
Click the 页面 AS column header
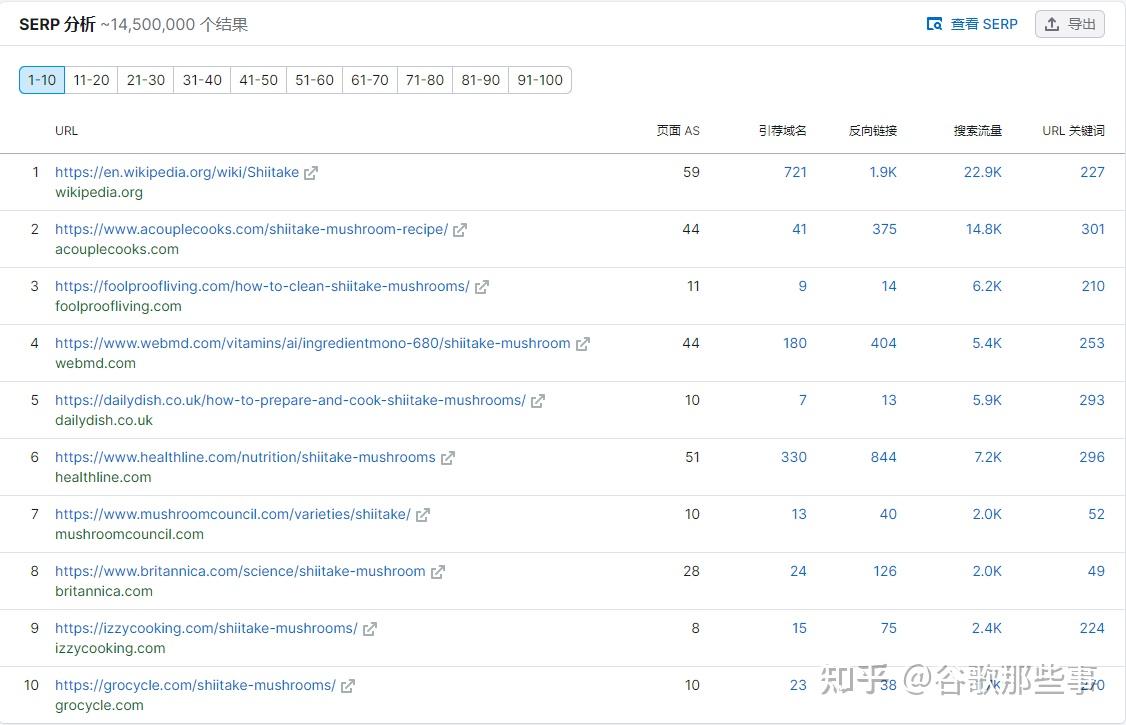(678, 131)
